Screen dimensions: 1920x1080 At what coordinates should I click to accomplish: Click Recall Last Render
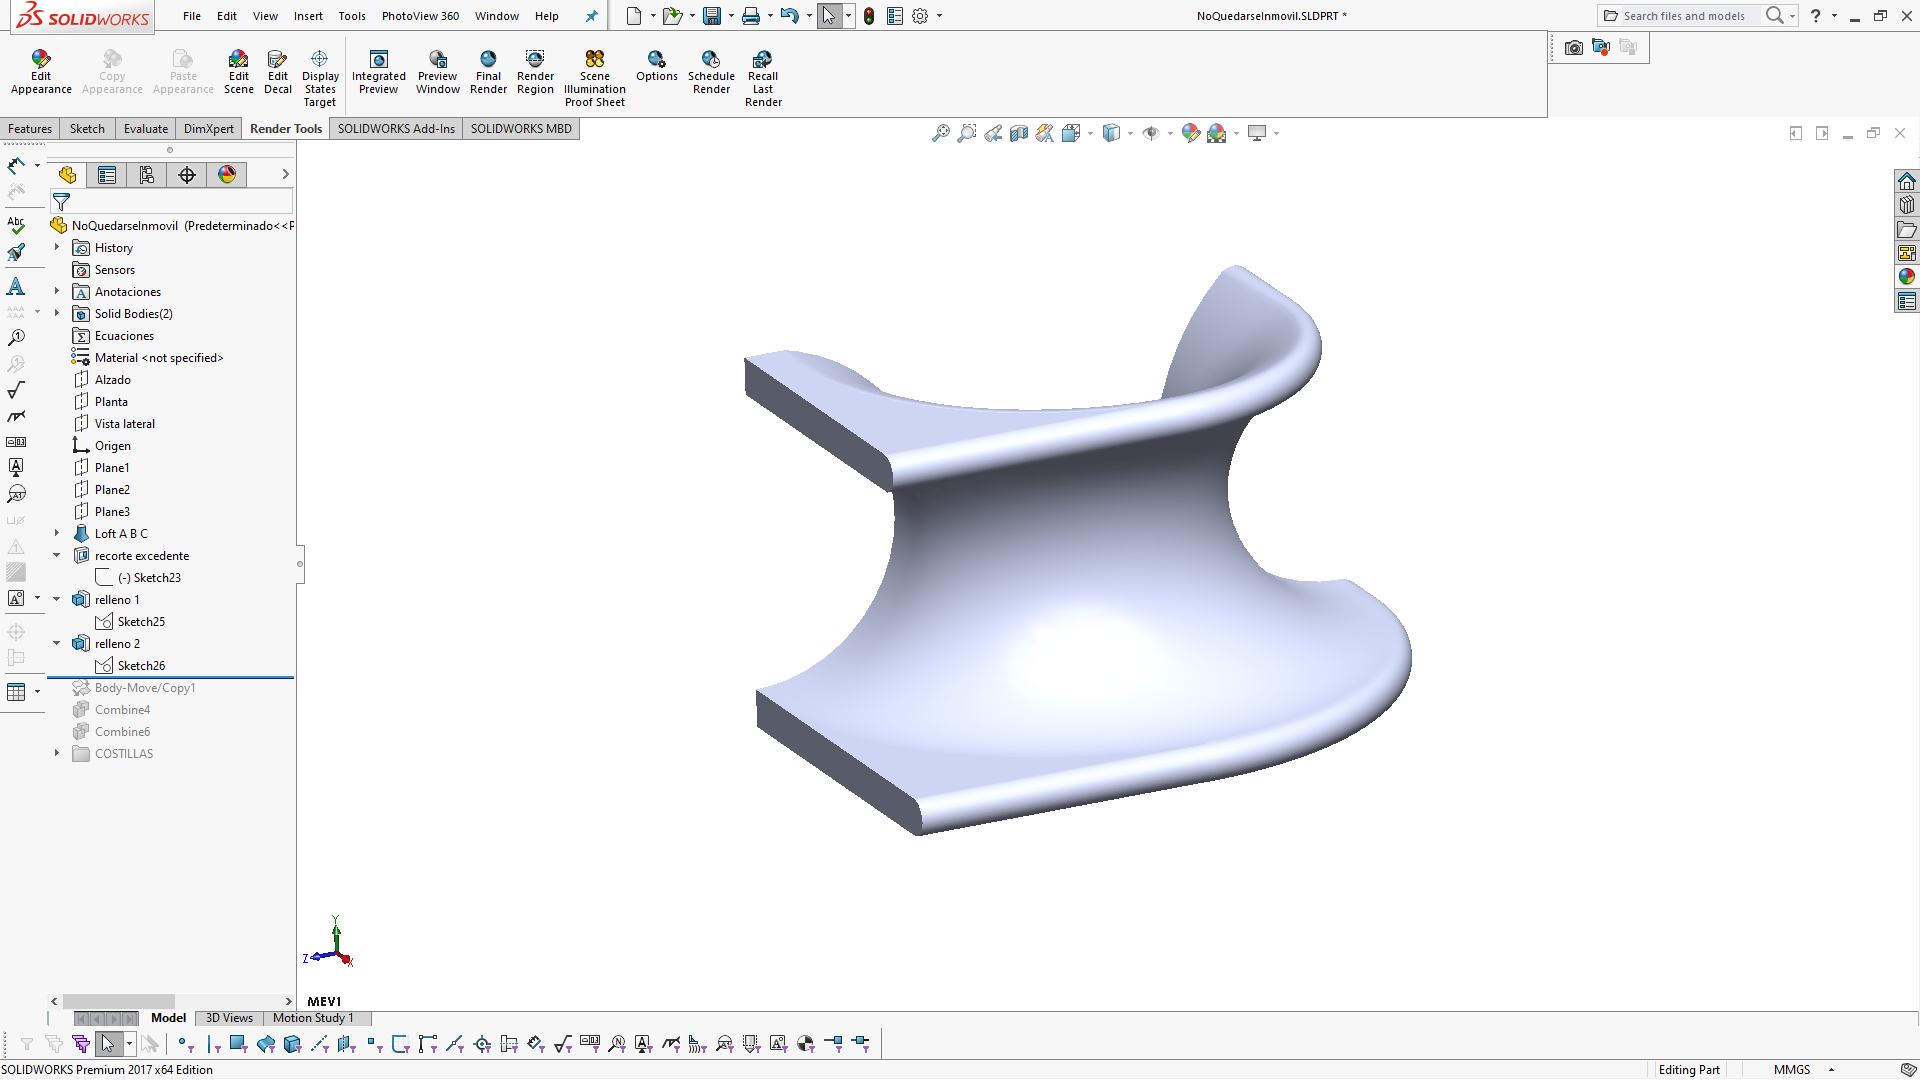tap(763, 74)
